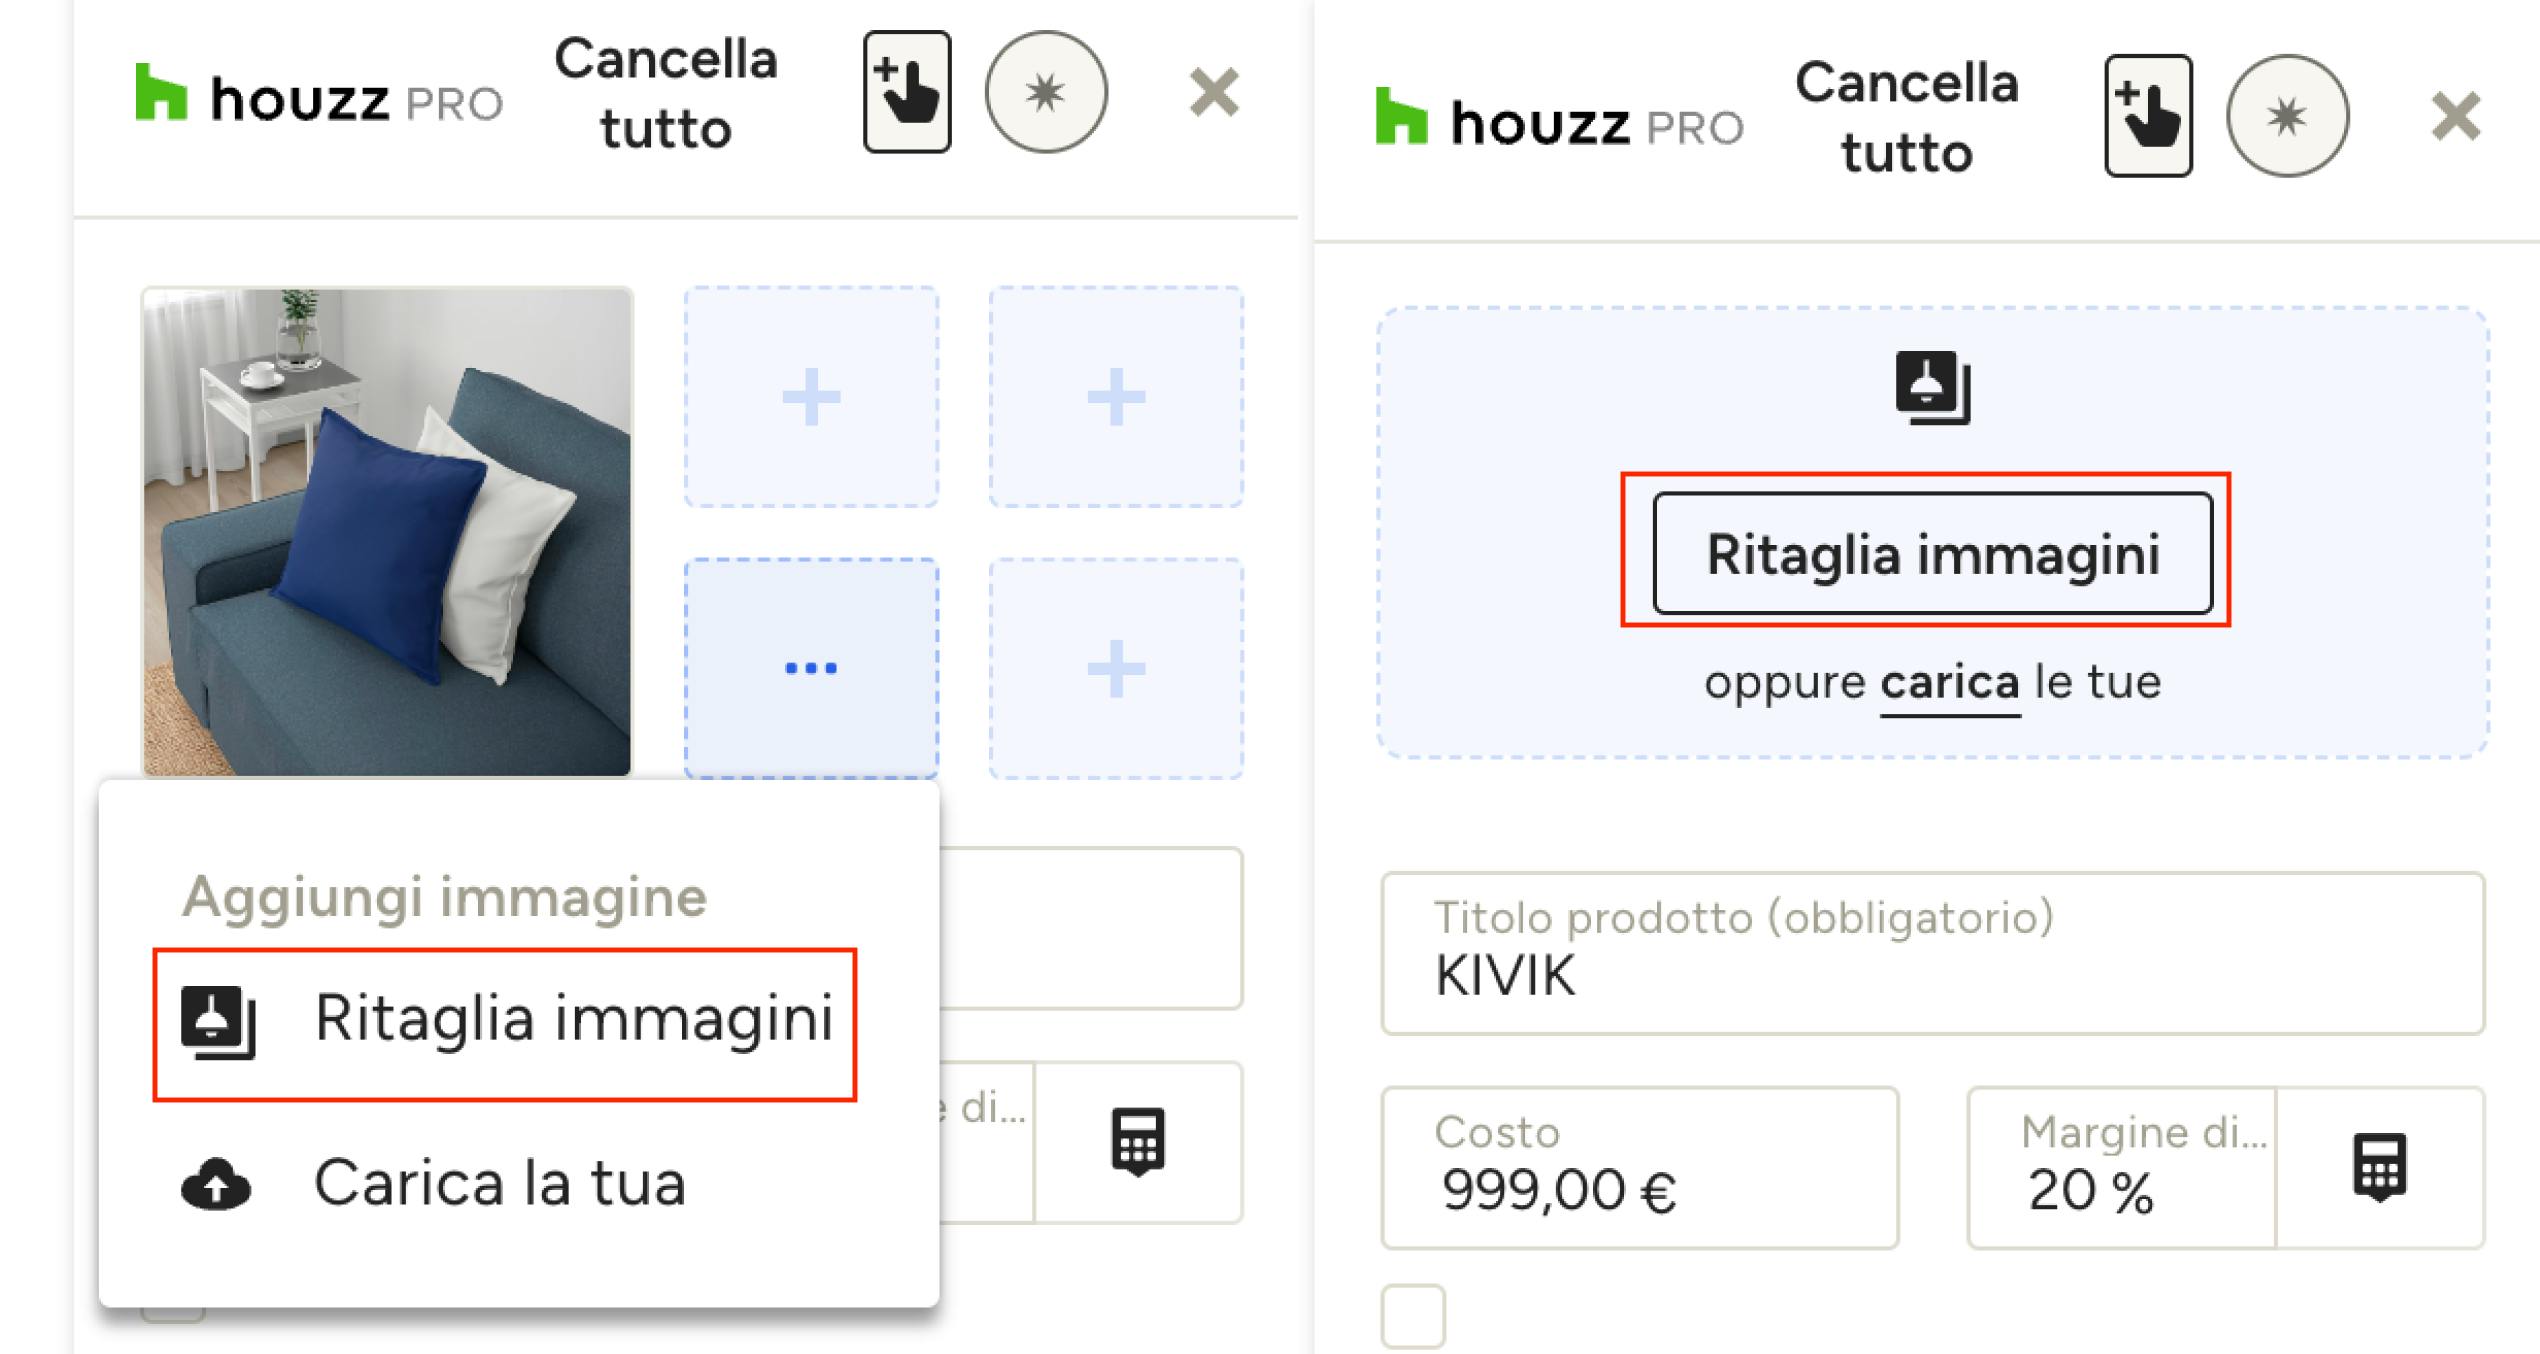2540x1354 pixels.
Task: Click the round asterisk button in left panel
Action: pyautogui.click(x=1046, y=92)
